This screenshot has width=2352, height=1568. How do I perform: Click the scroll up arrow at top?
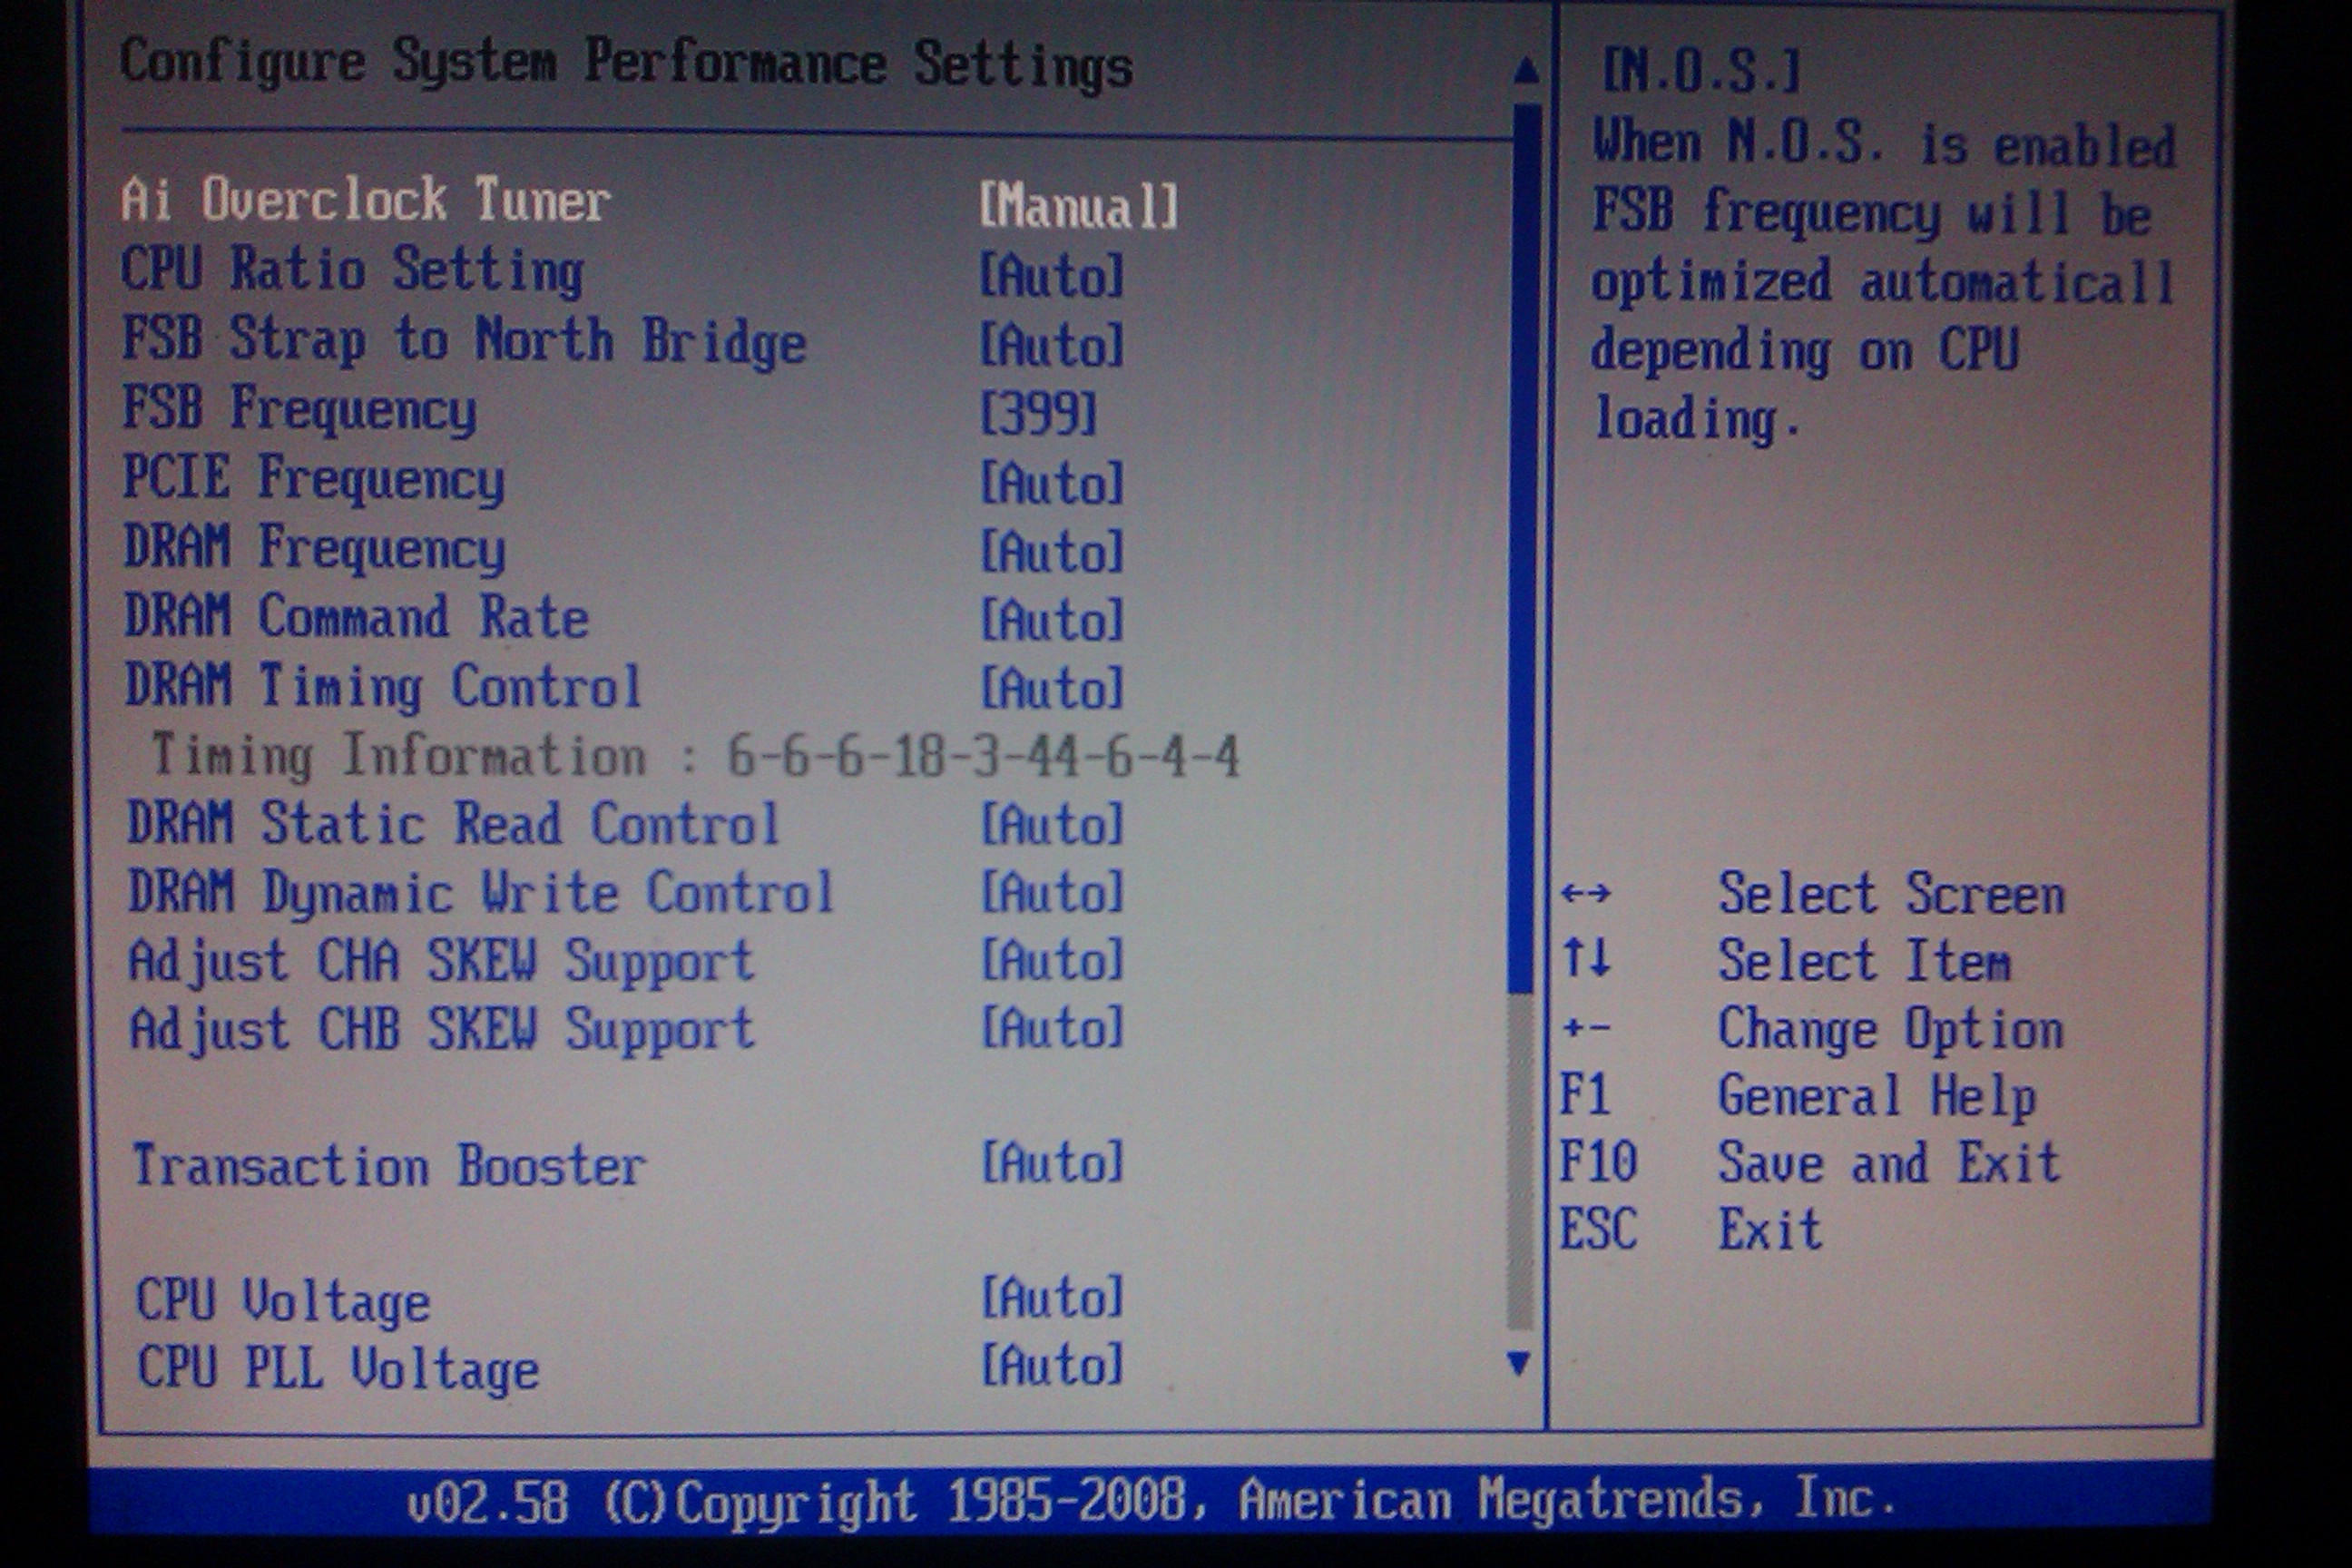coord(1526,70)
